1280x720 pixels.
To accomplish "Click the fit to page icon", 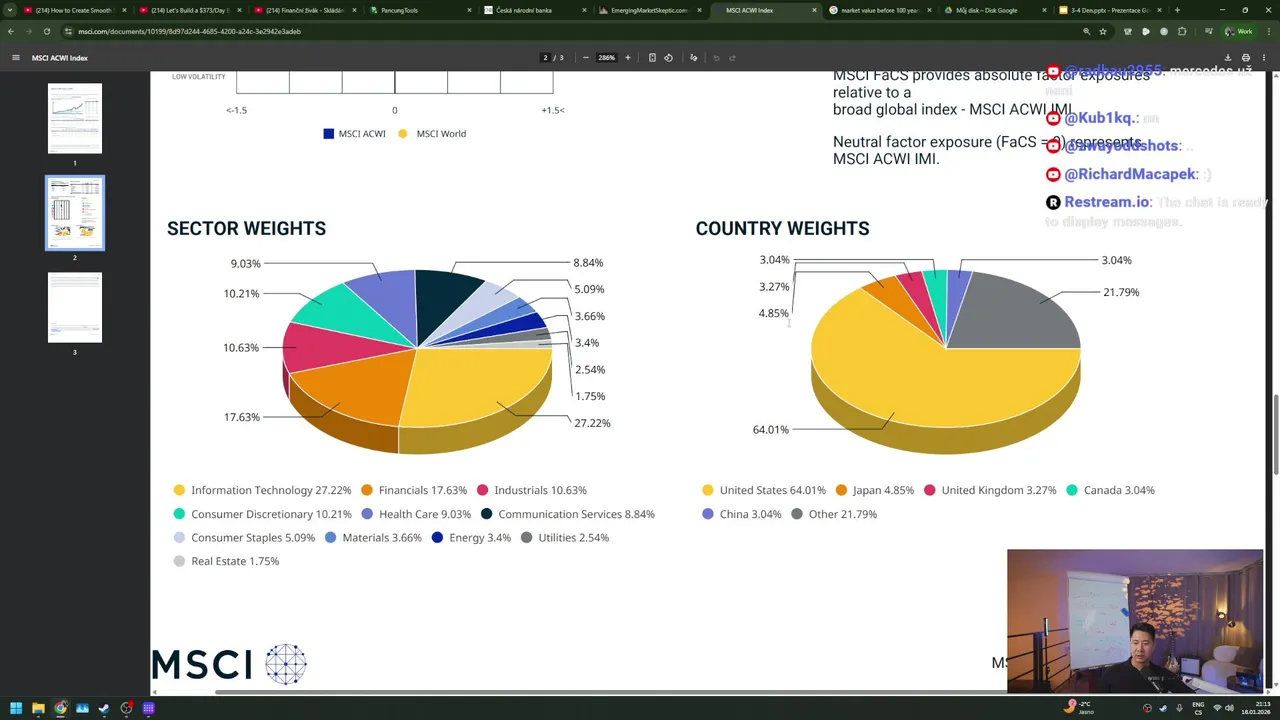I will [x=652, y=58].
